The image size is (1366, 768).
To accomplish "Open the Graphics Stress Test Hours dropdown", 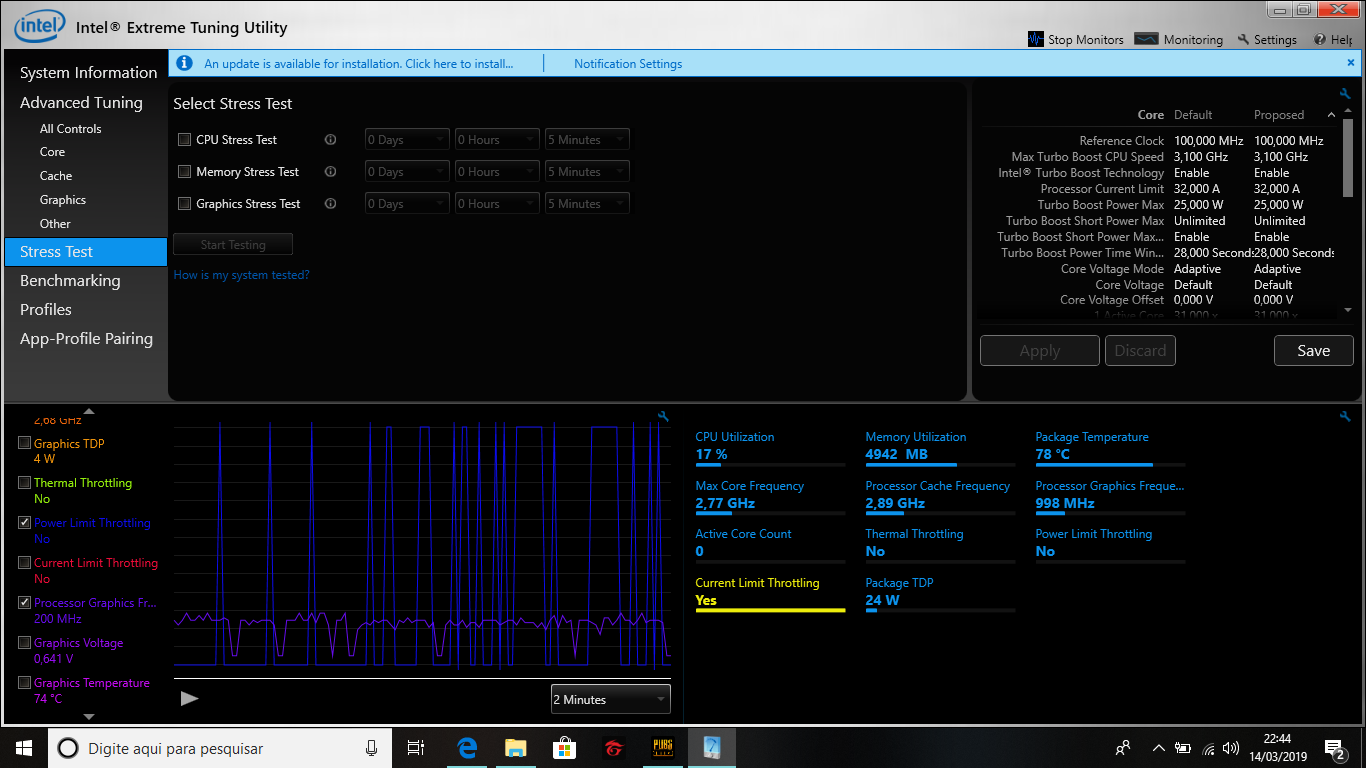I will [497, 204].
